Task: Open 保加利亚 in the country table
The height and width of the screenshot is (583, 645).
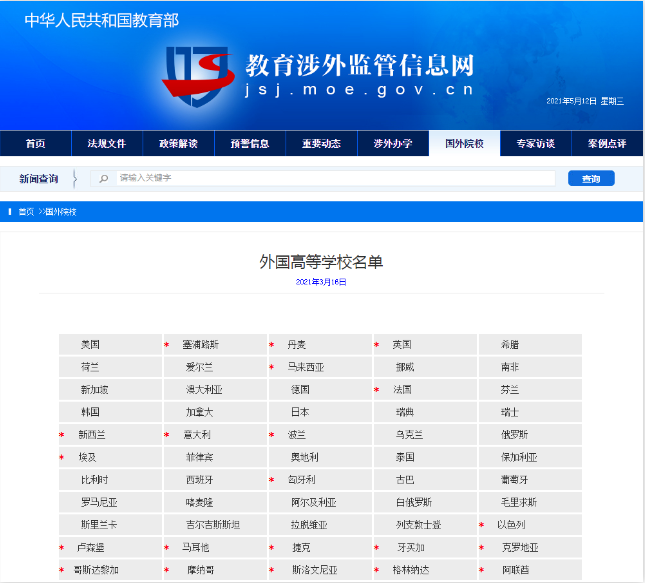Action: click(519, 457)
